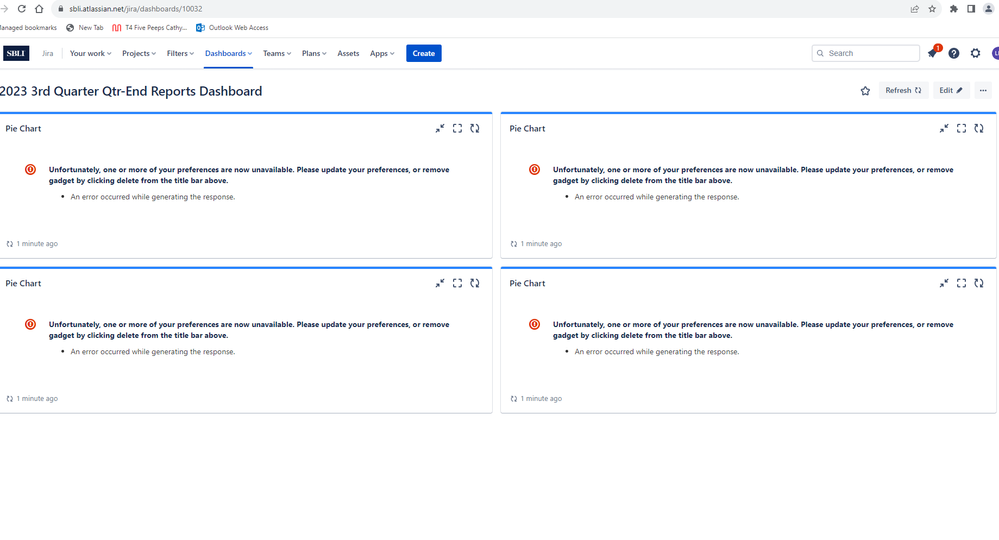Click the top-right gadget Pie Chart title

528,129
